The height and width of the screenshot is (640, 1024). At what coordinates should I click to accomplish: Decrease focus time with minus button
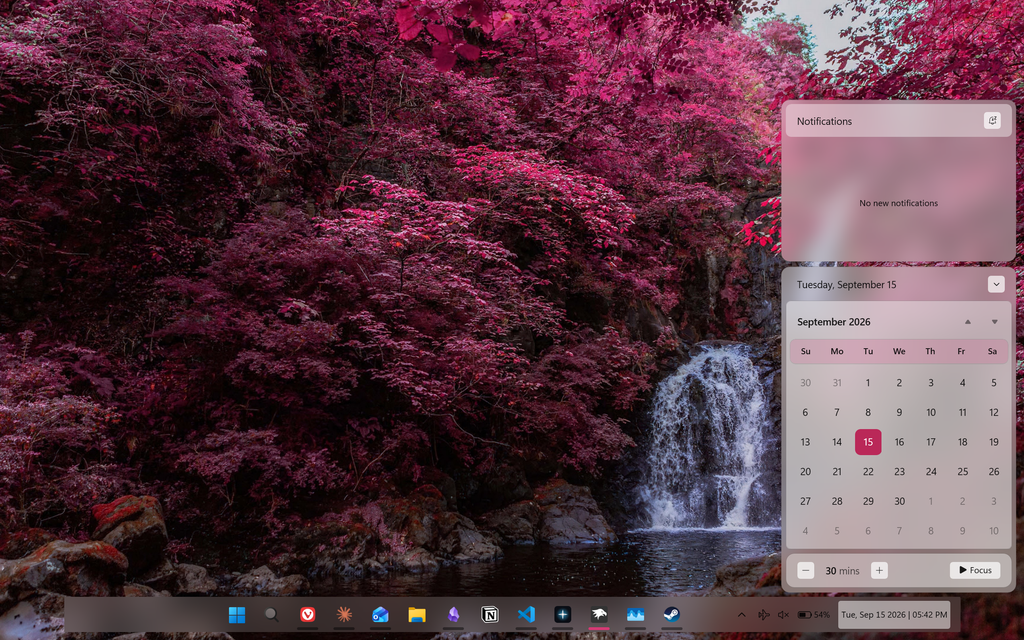pyautogui.click(x=805, y=570)
